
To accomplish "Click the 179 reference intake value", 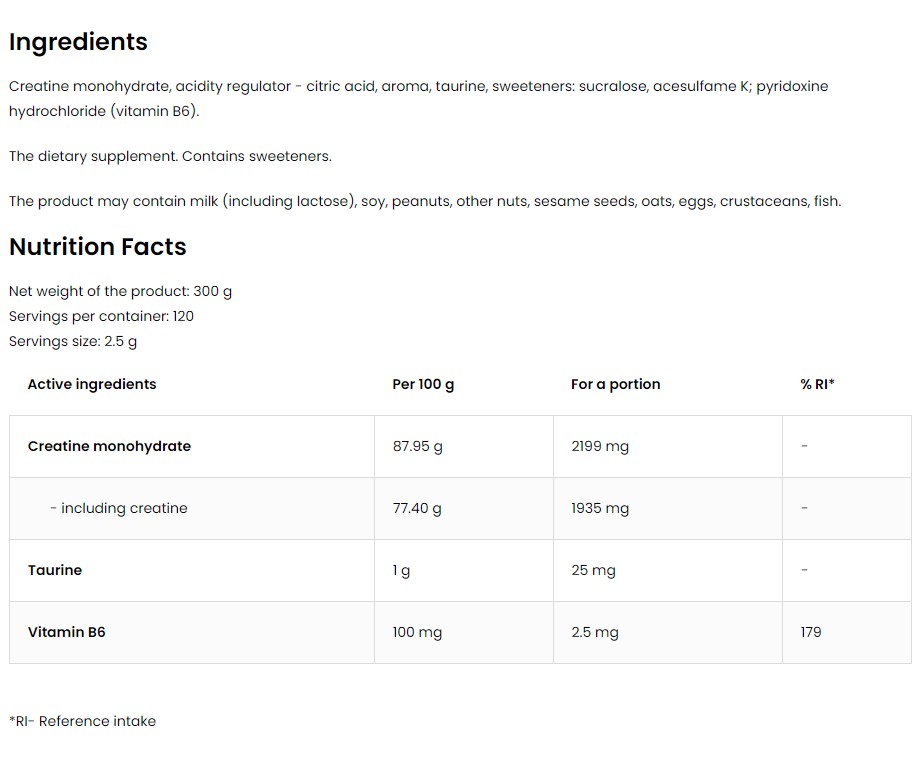I will (x=811, y=632).
